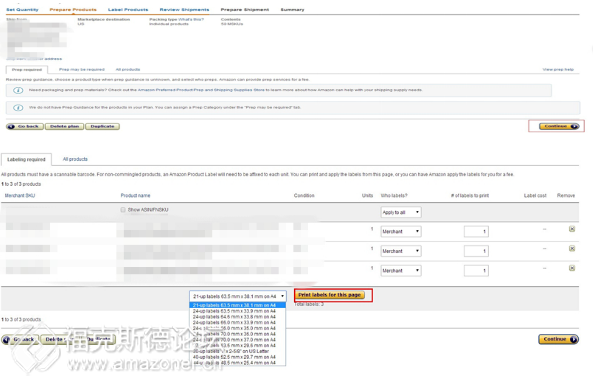Screen dimensions: 600x382
Task: Open All products tab beside Prep may be required
Action: (128, 70)
